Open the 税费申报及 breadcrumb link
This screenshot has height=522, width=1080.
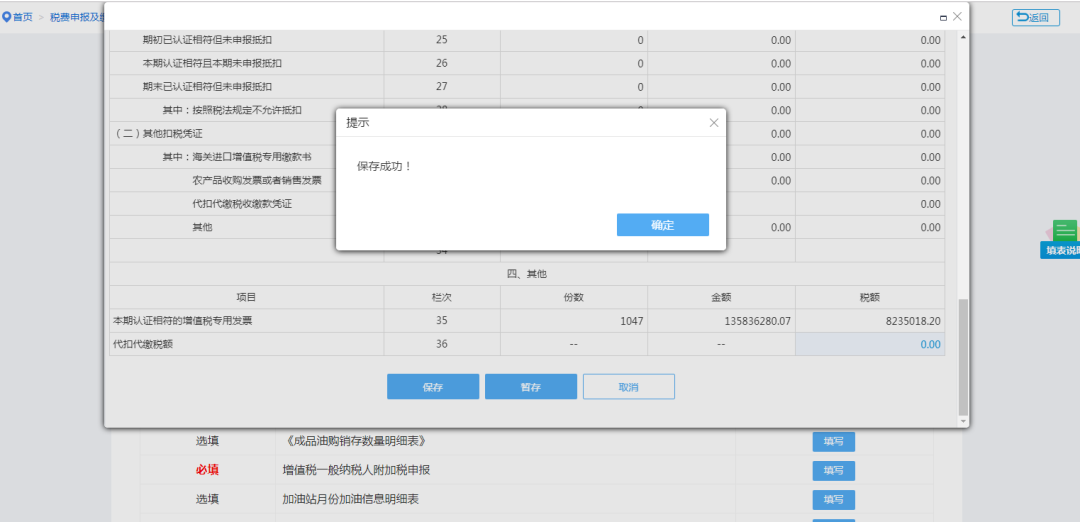76,17
